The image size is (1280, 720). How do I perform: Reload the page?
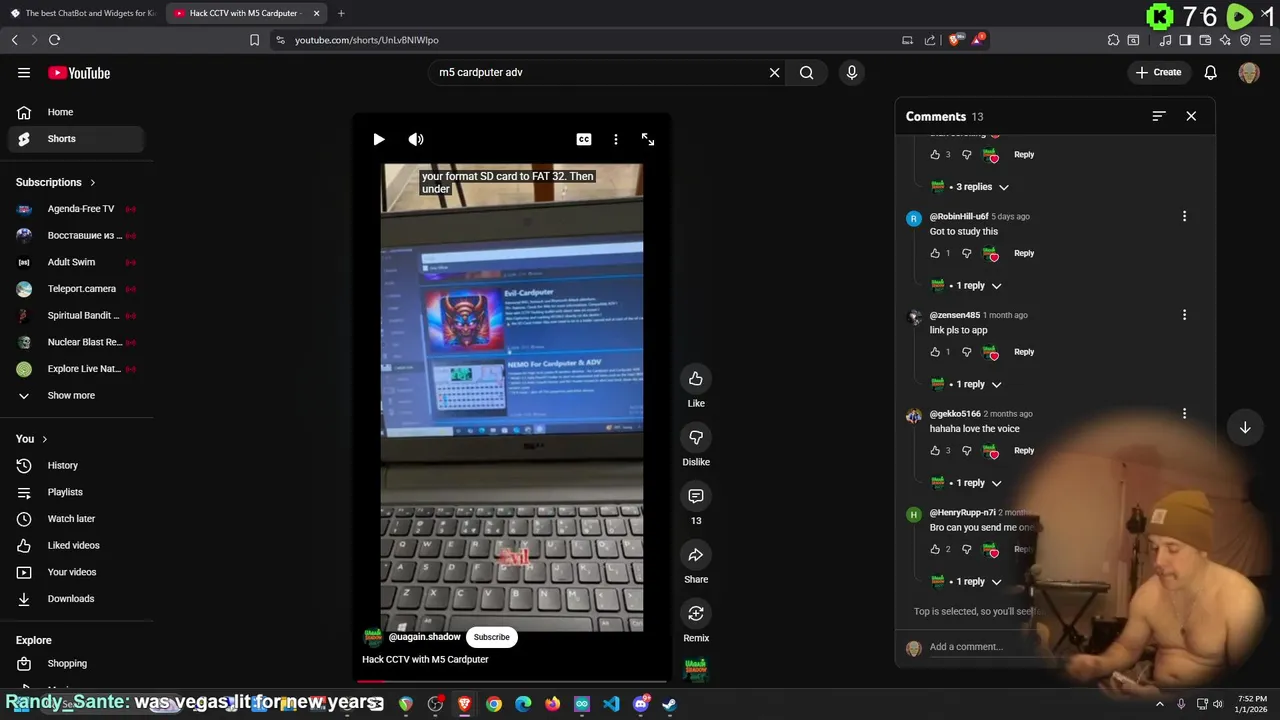point(54,40)
